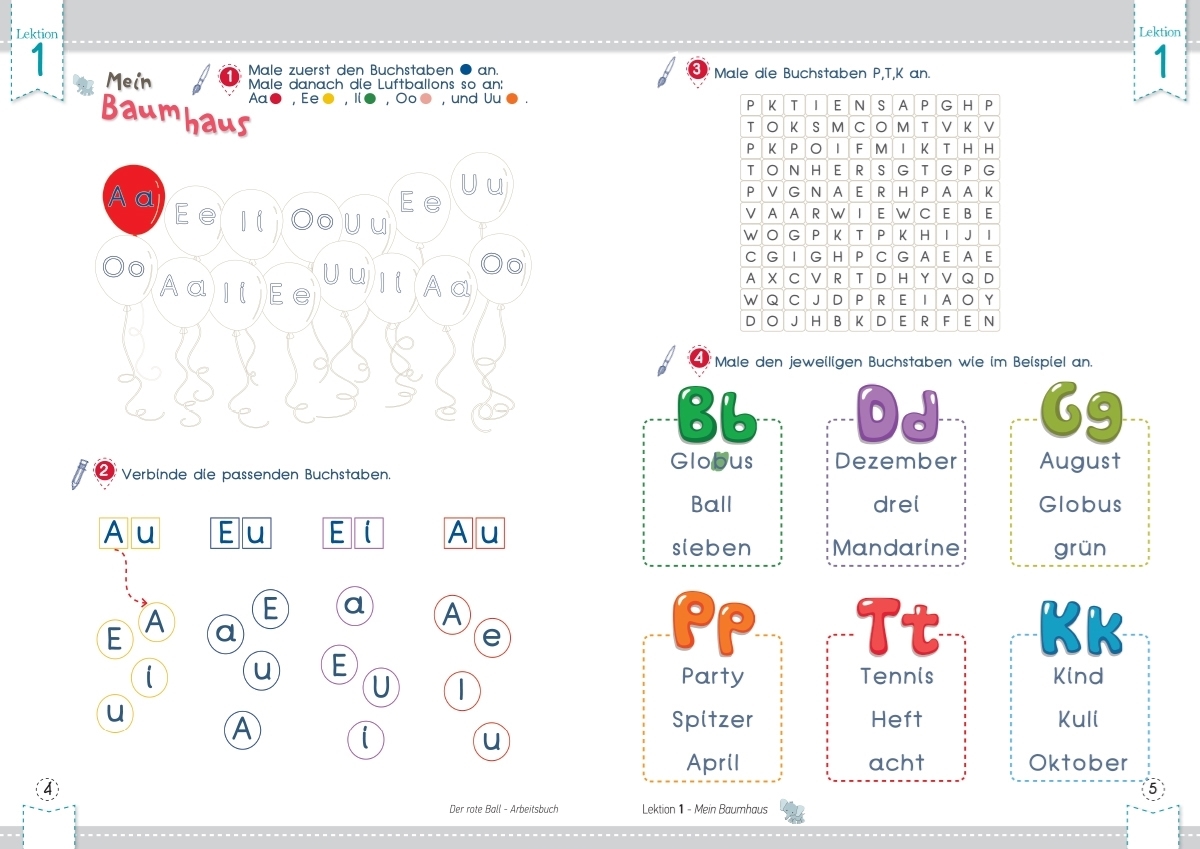Click the word April
Image resolution: width=1200 pixels, height=849 pixels.
click(713, 763)
